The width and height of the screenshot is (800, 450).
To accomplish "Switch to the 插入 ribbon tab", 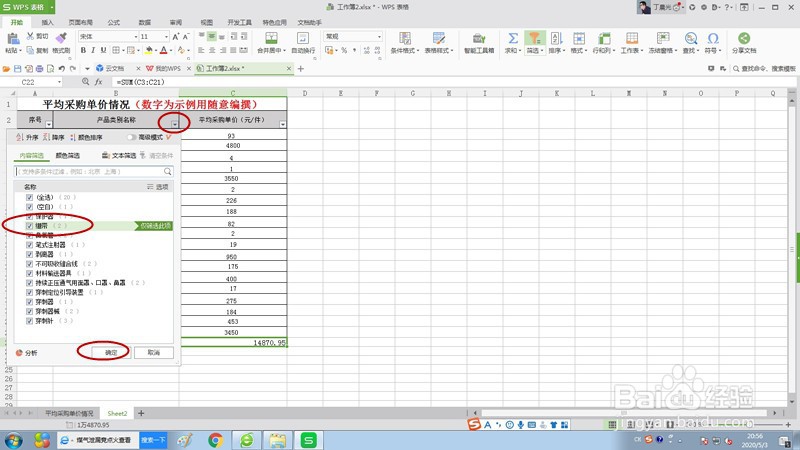I will click(x=47, y=22).
